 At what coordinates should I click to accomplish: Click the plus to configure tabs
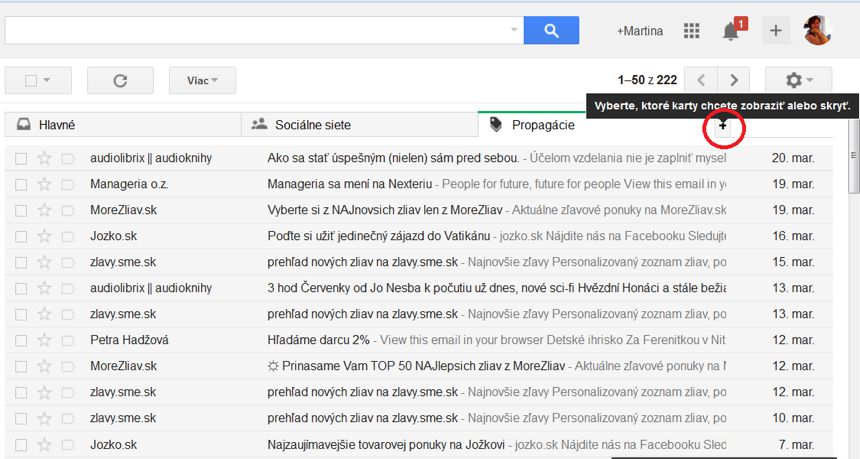tap(723, 126)
